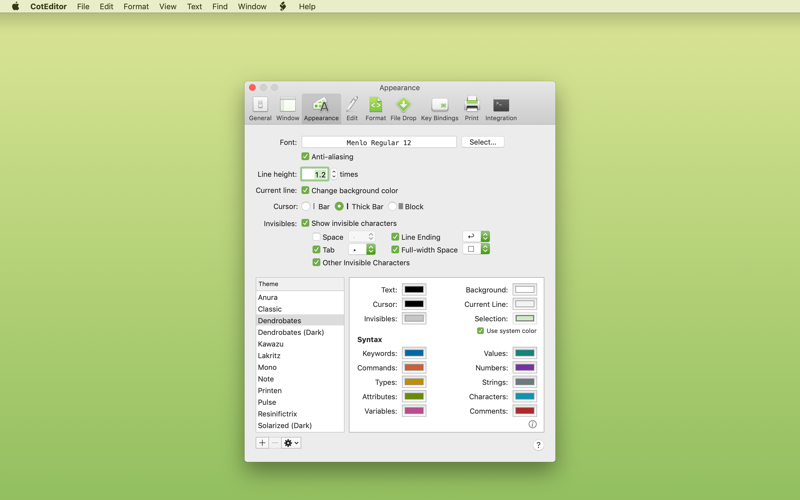Click the Variables color swatch
Image resolution: width=800 pixels, height=500 pixels.
414,411
